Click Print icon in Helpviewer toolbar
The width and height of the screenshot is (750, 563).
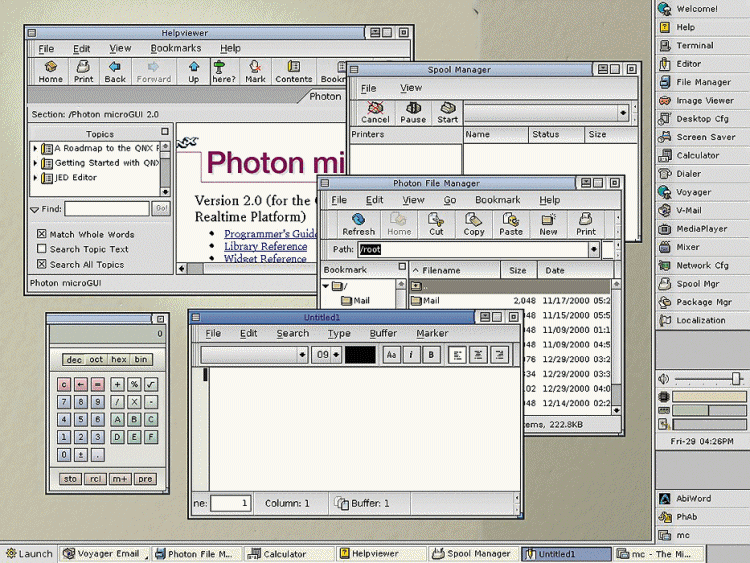point(83,72)
